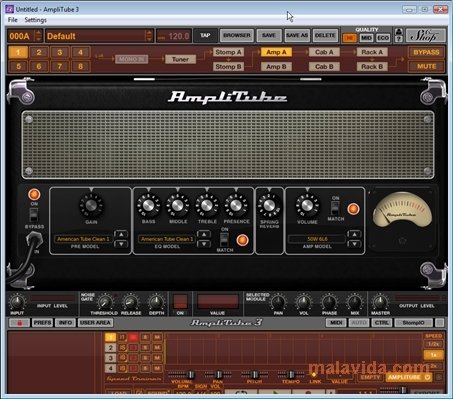Open the Settings menu

tap(35, 20)
